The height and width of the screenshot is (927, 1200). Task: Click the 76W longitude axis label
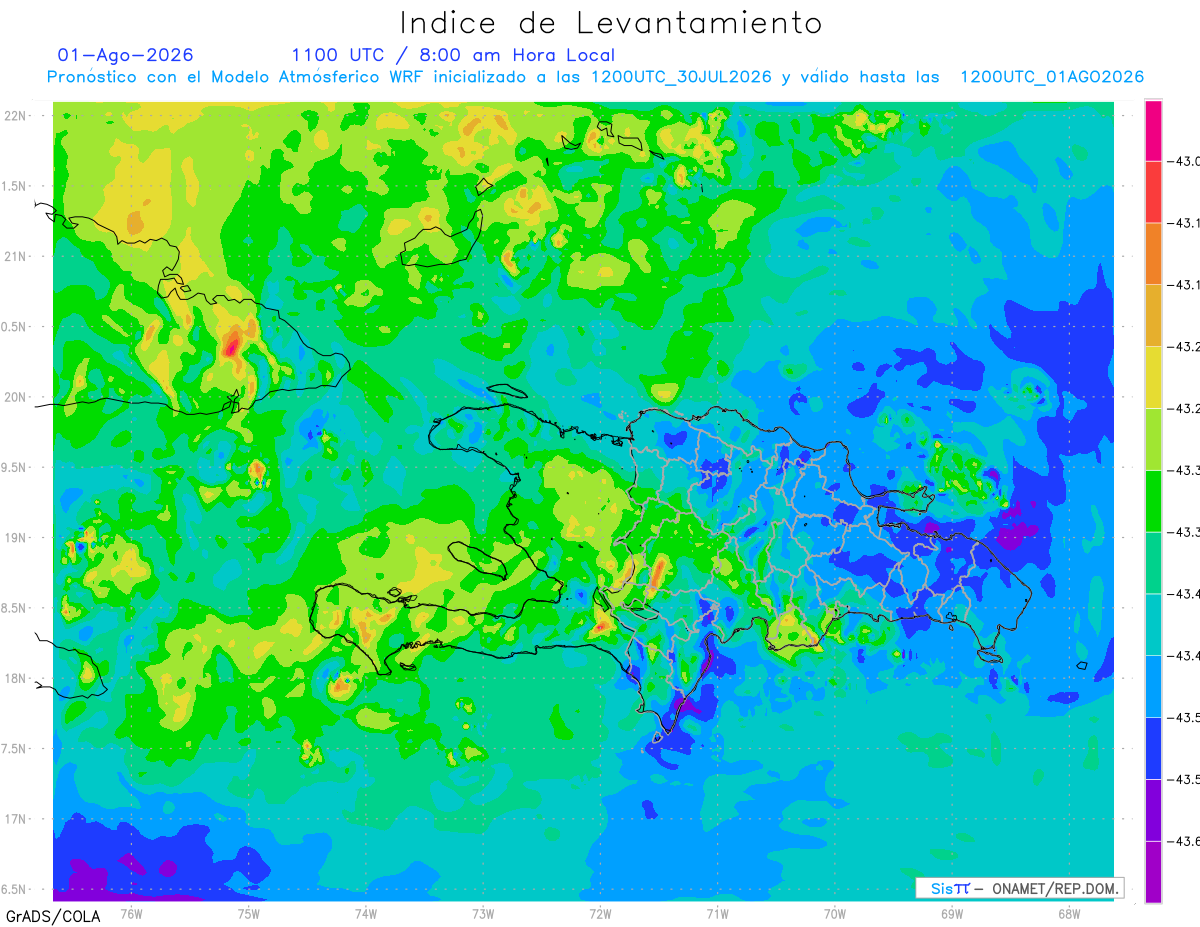pyautogui.click(x=131, y=913)
